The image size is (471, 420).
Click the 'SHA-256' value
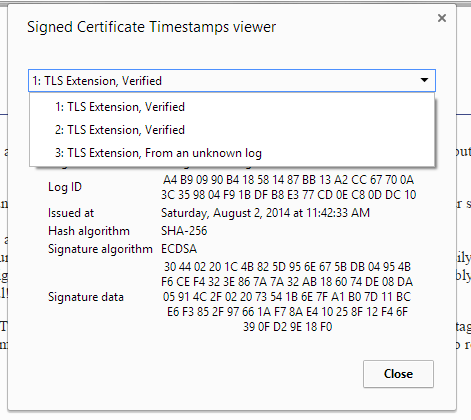(184, 231)
